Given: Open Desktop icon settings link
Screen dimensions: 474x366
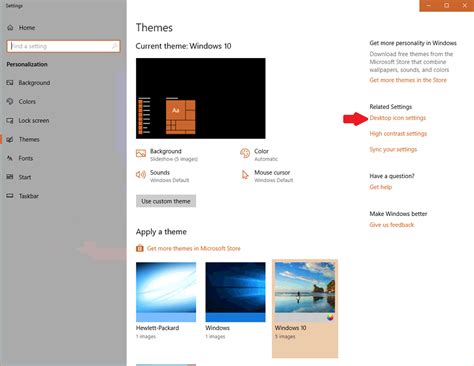Looking at the screenshot, I should point(398,118).
